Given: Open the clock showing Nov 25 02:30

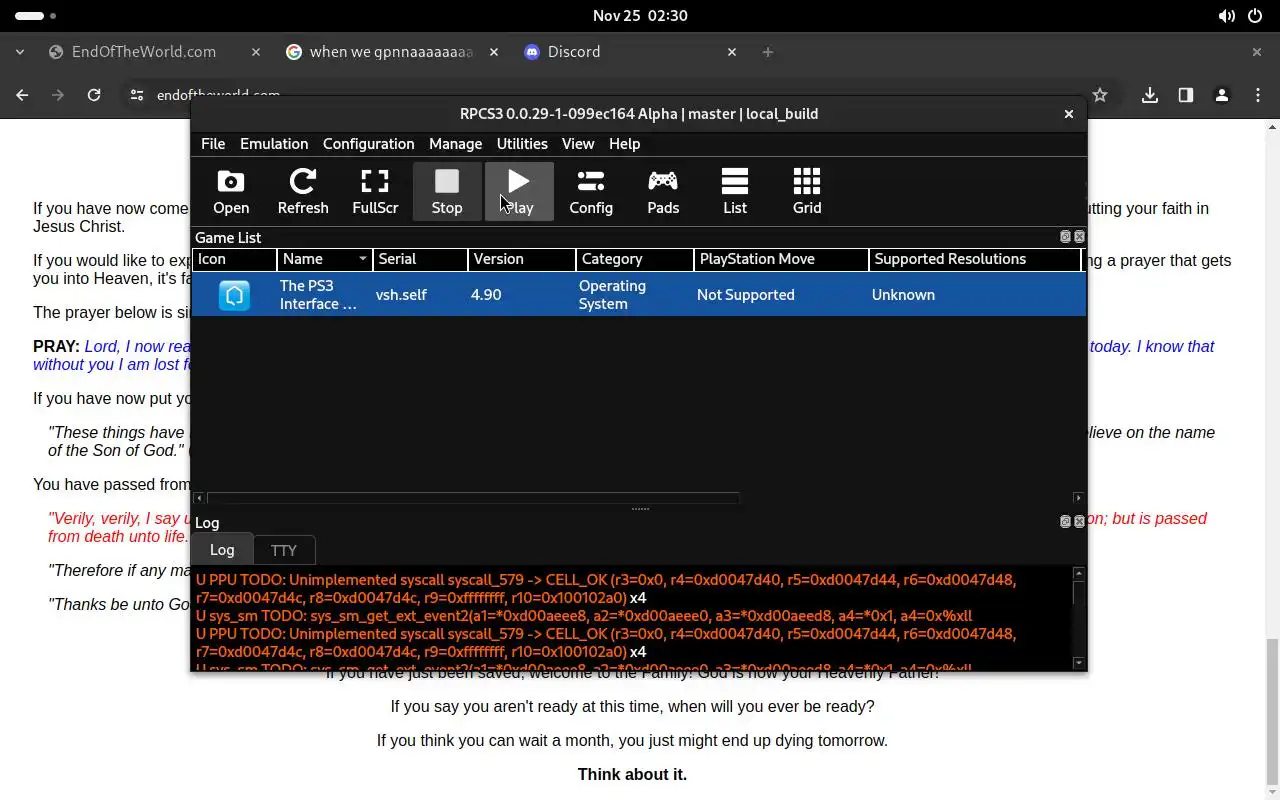Looking at the screenshot, I should (640, 16).
